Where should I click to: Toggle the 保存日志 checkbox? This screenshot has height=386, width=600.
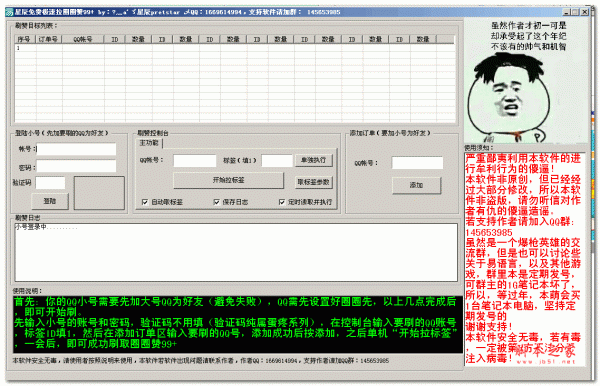point(217,202)
